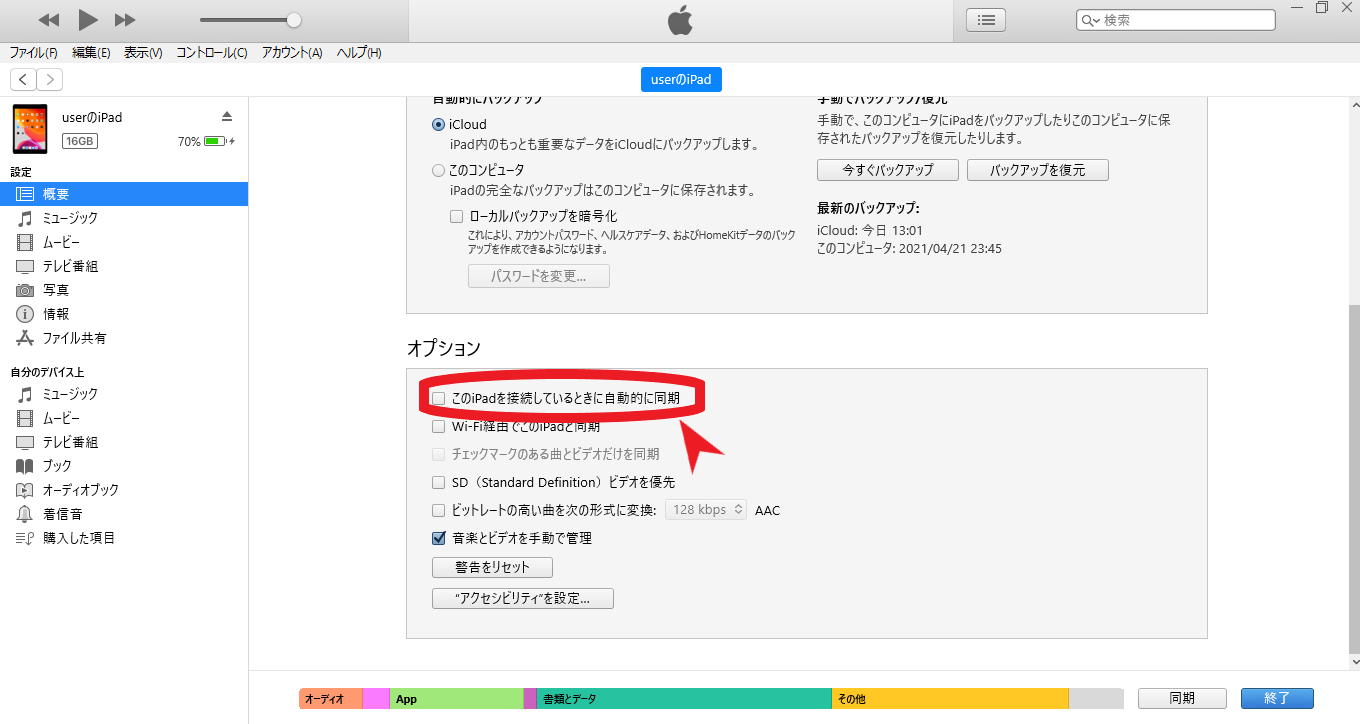
Task: Click the 同期 sync button
Action: [1182, 698]
